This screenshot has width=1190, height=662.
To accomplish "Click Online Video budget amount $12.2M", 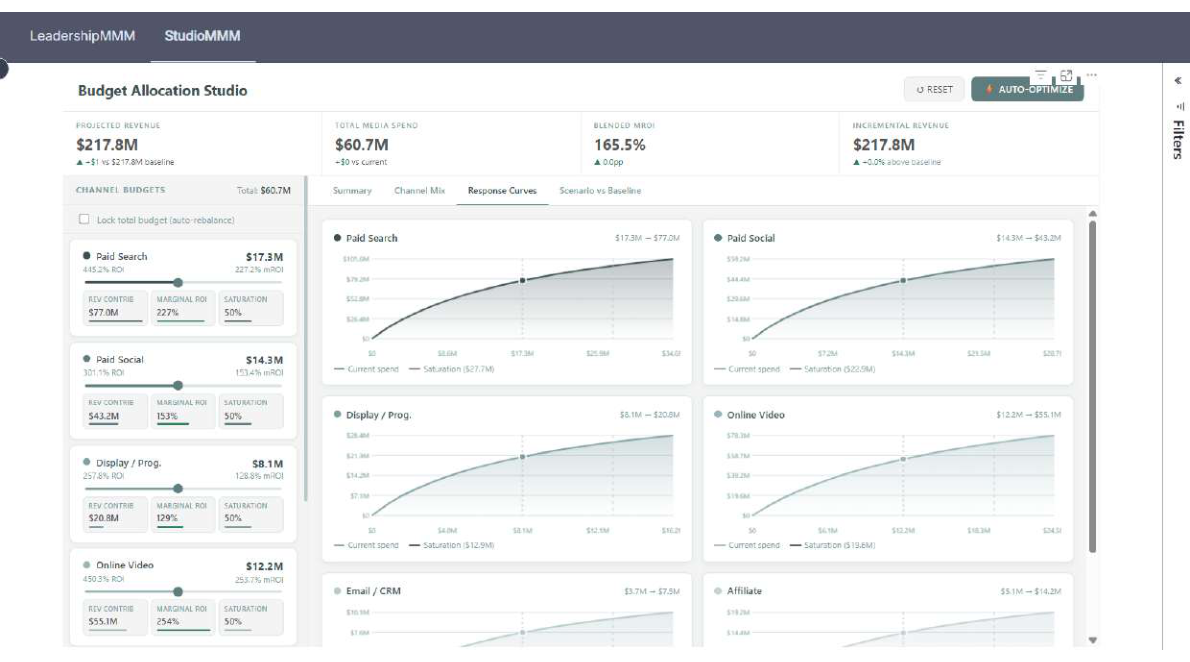I will click(x=264, y=566).
